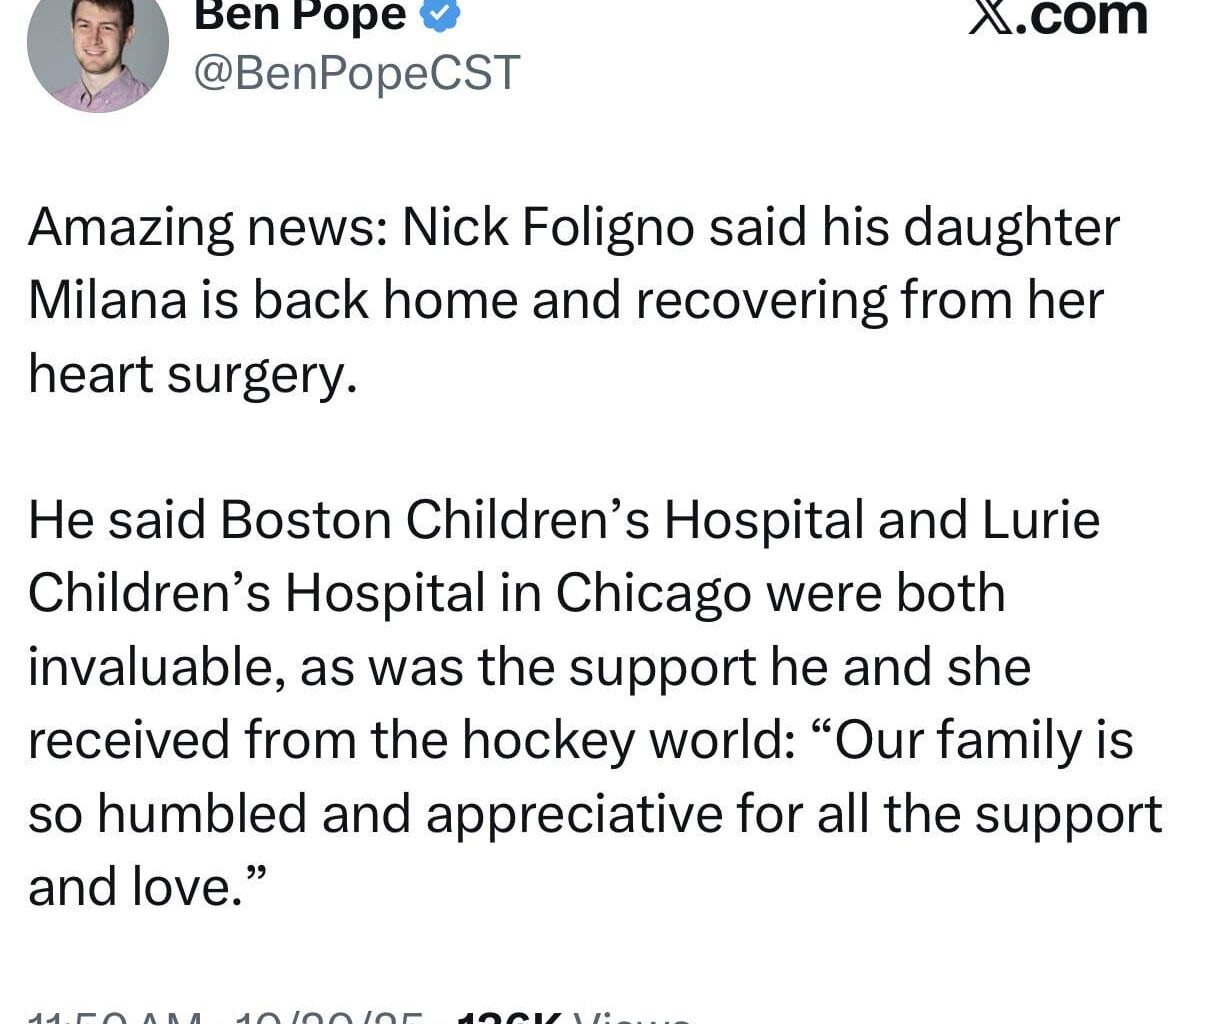
Task: Select the @BenPopeCST handle
Action: [355, 72]
